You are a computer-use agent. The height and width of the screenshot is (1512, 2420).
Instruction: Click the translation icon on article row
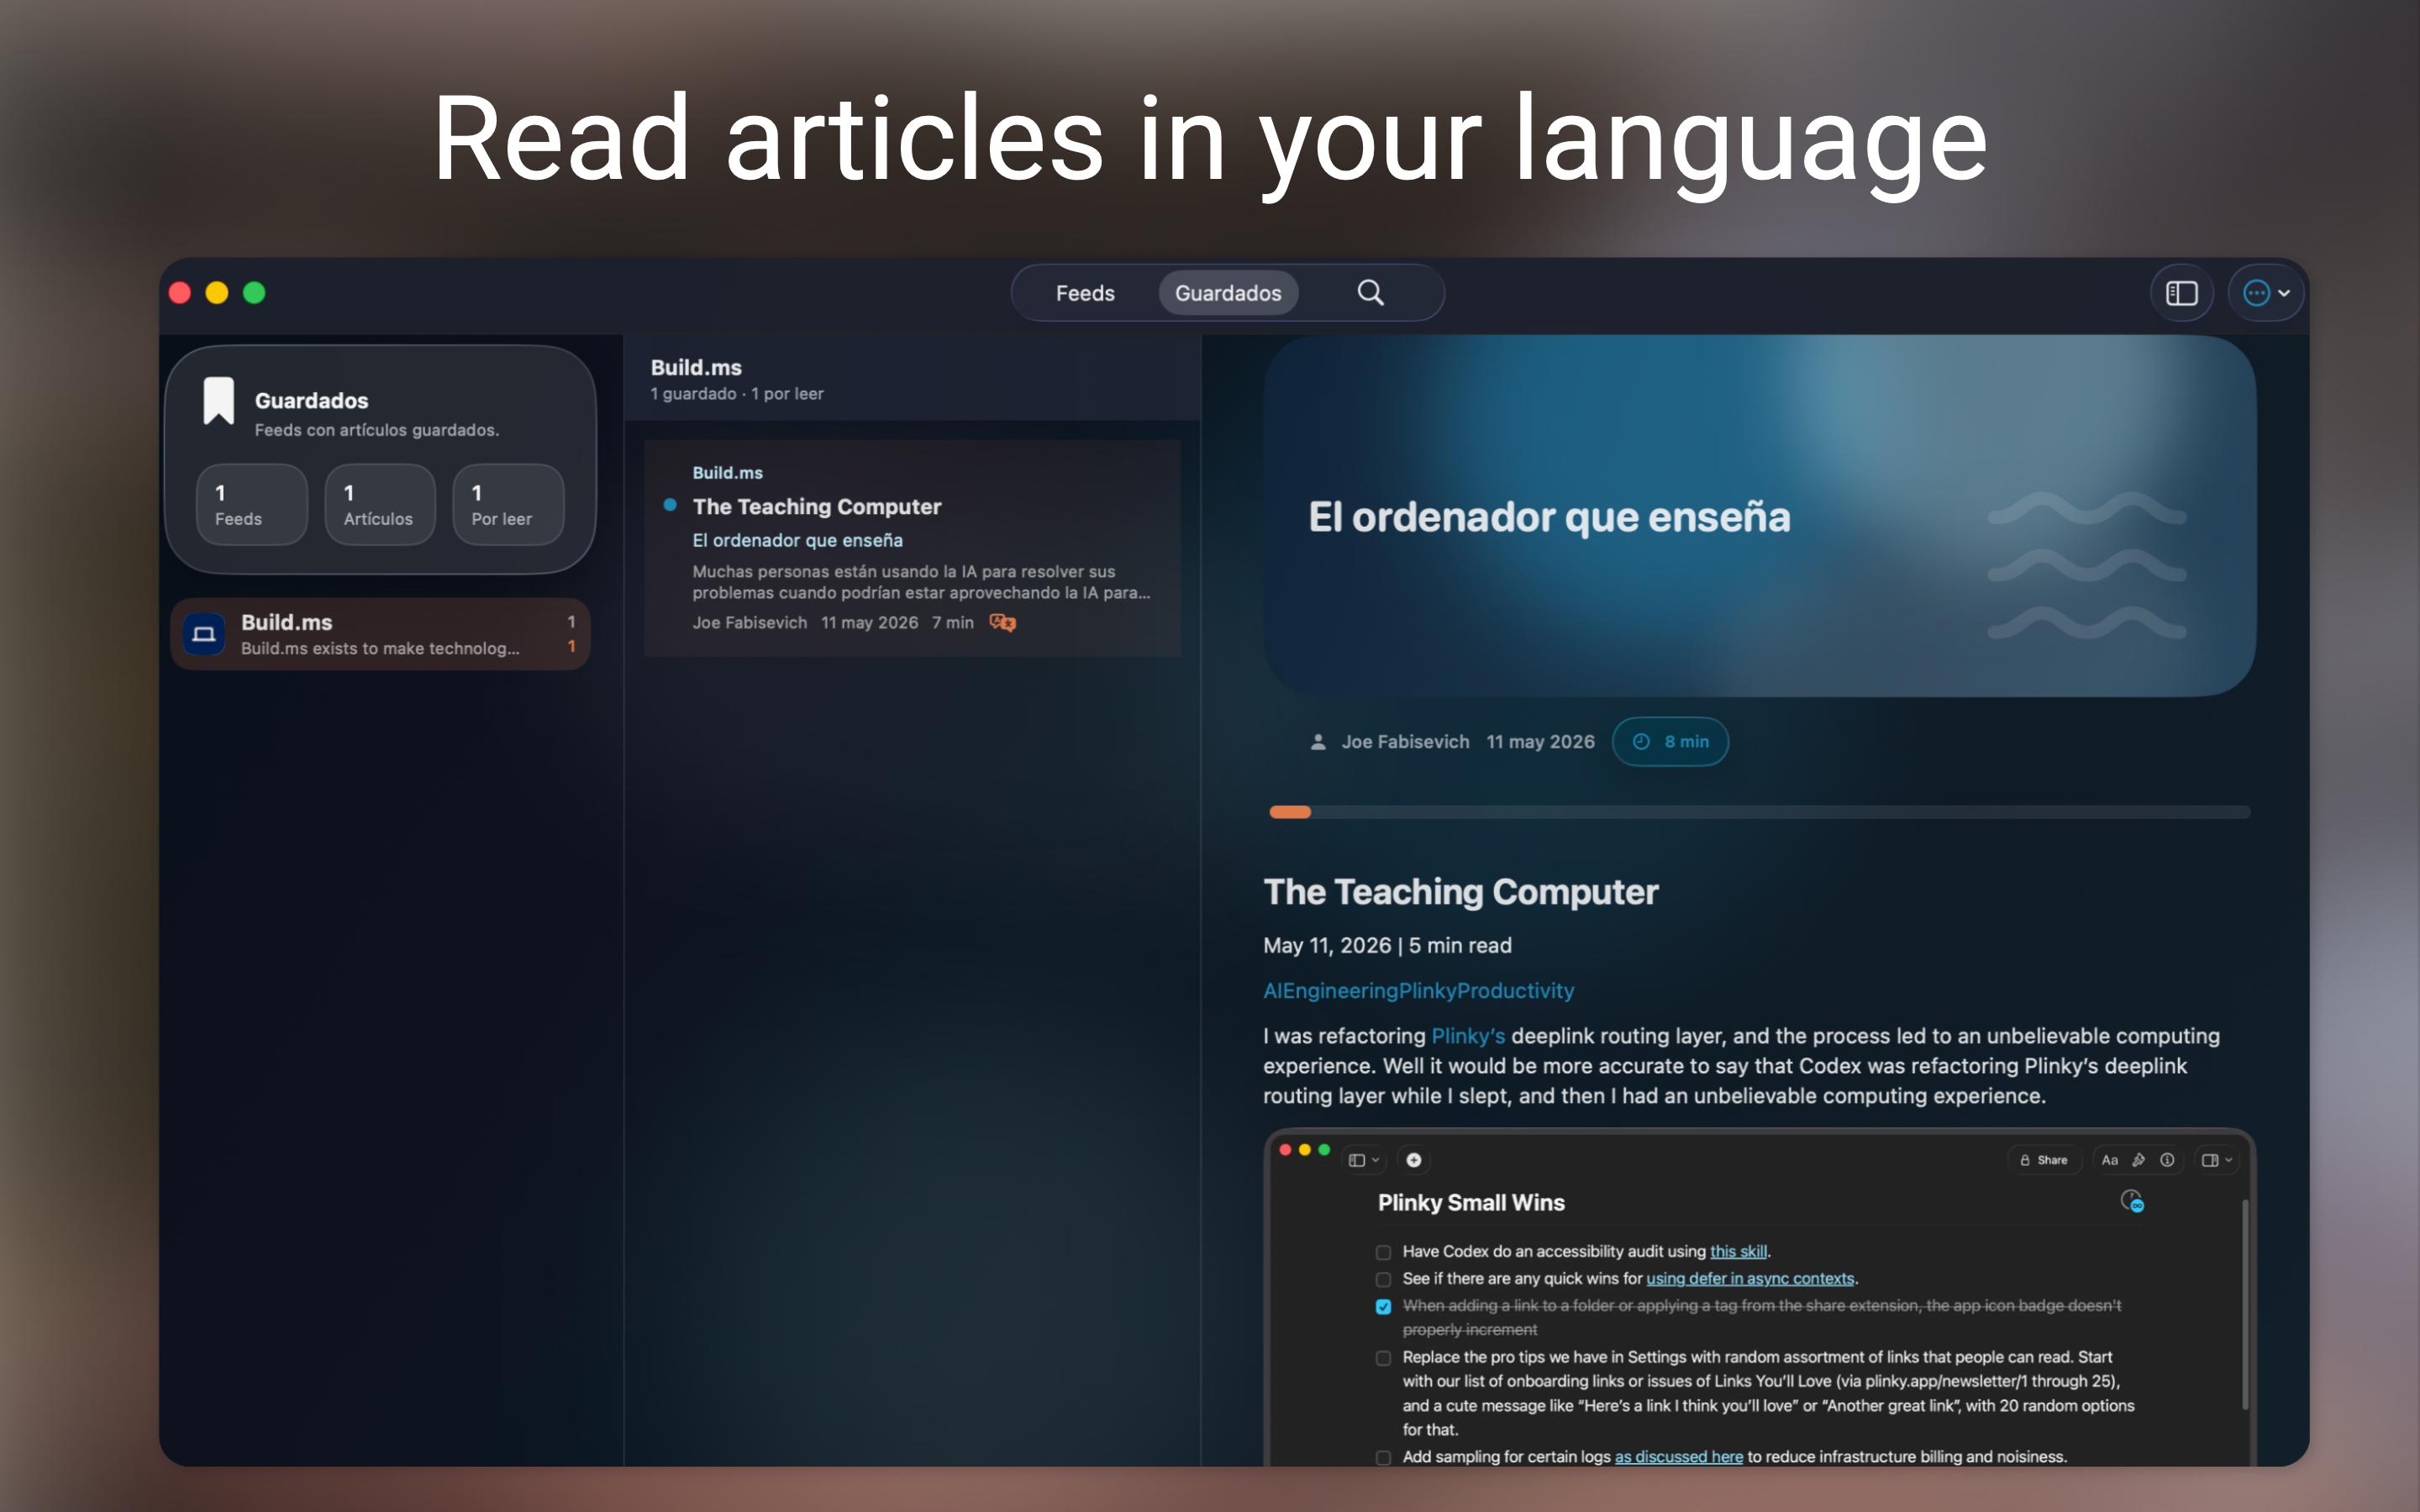click(x=1002, y=622)
